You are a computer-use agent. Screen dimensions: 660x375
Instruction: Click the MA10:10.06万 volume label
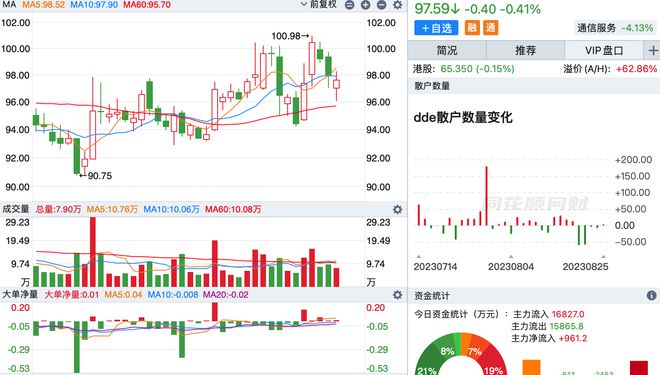pos(171,209)
